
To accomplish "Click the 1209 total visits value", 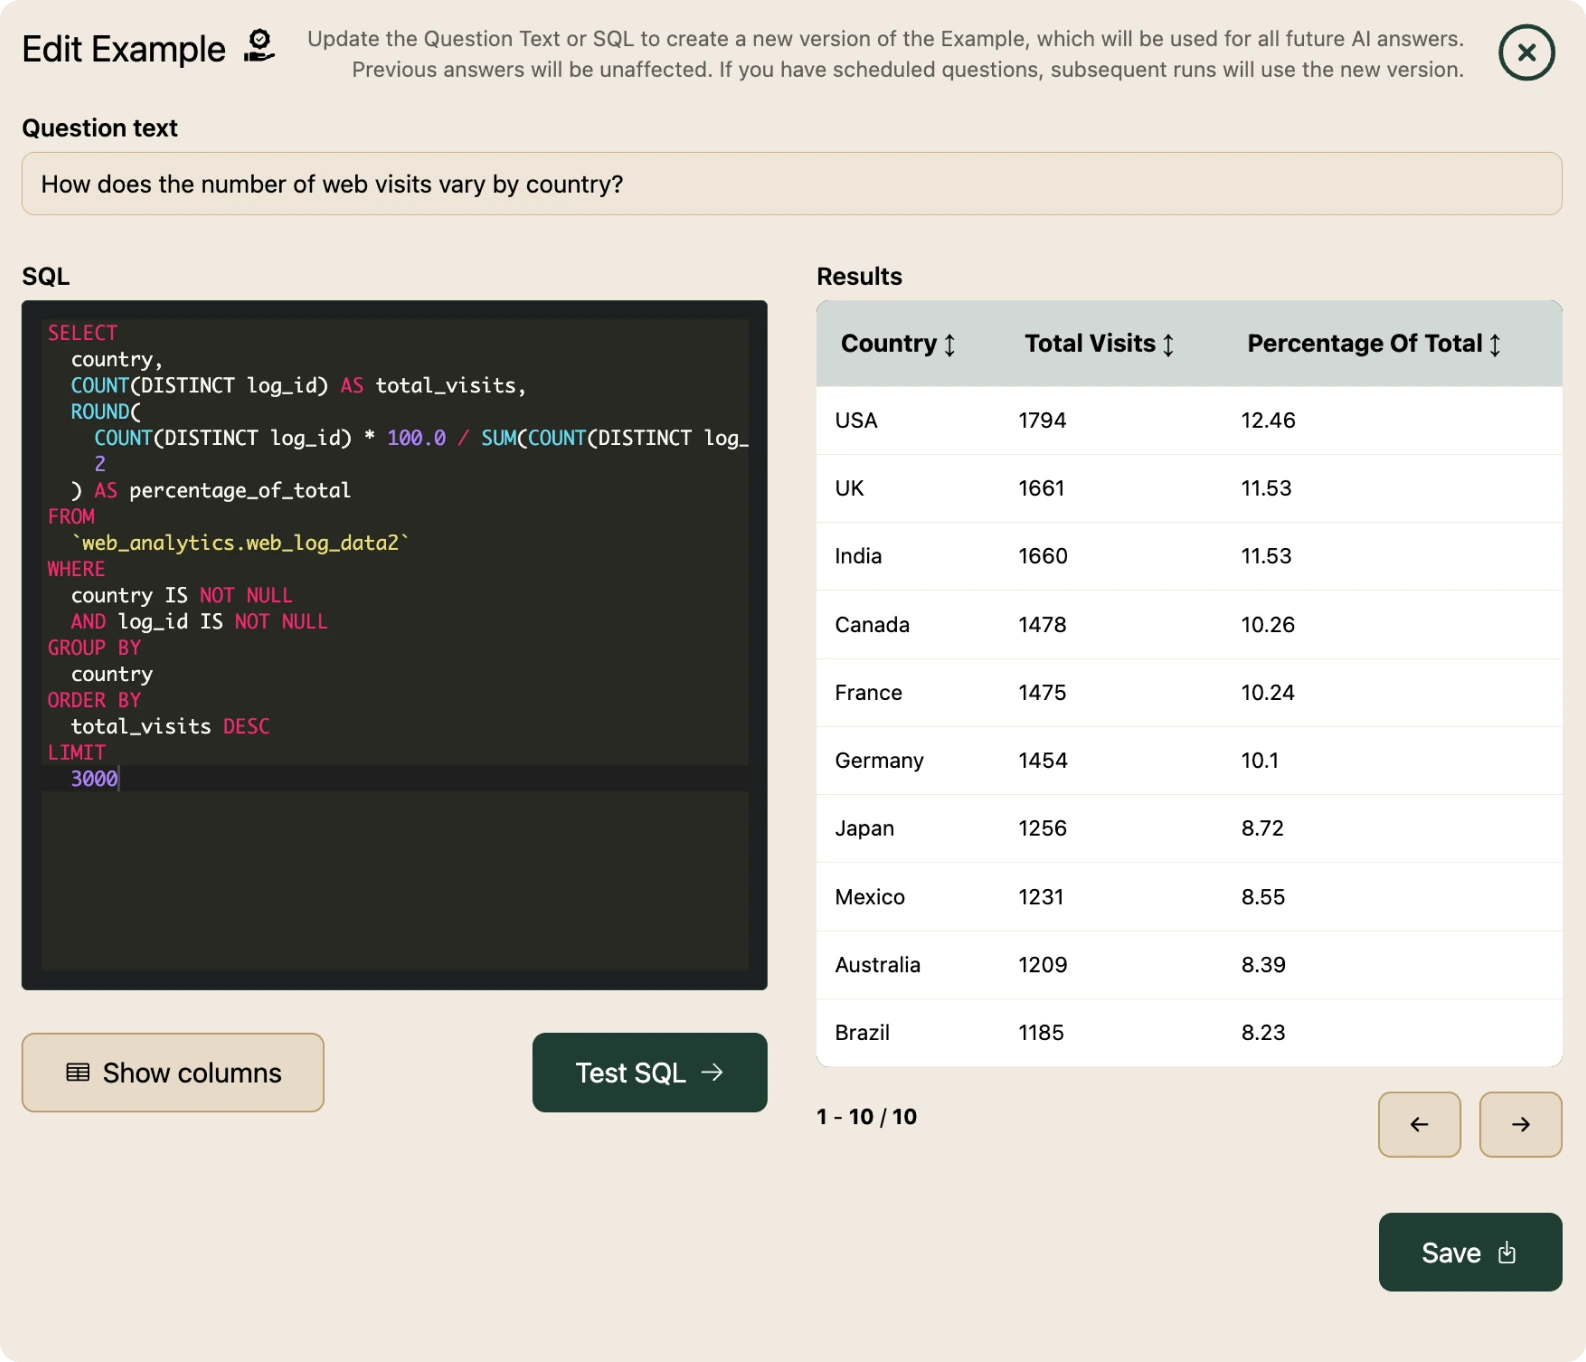I will tap(1042, 965).
